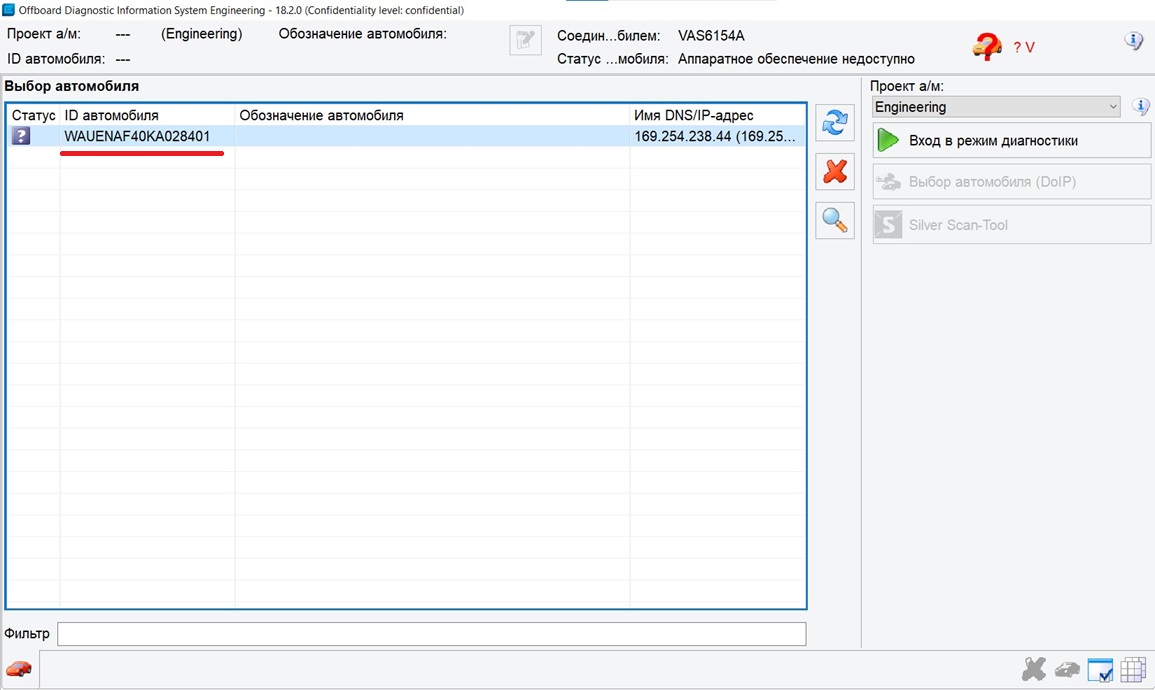The height and width of the screenshot is (690, 1155).
Task: Click the edit vehicle designation icon
Action: [x=525, y=41]
